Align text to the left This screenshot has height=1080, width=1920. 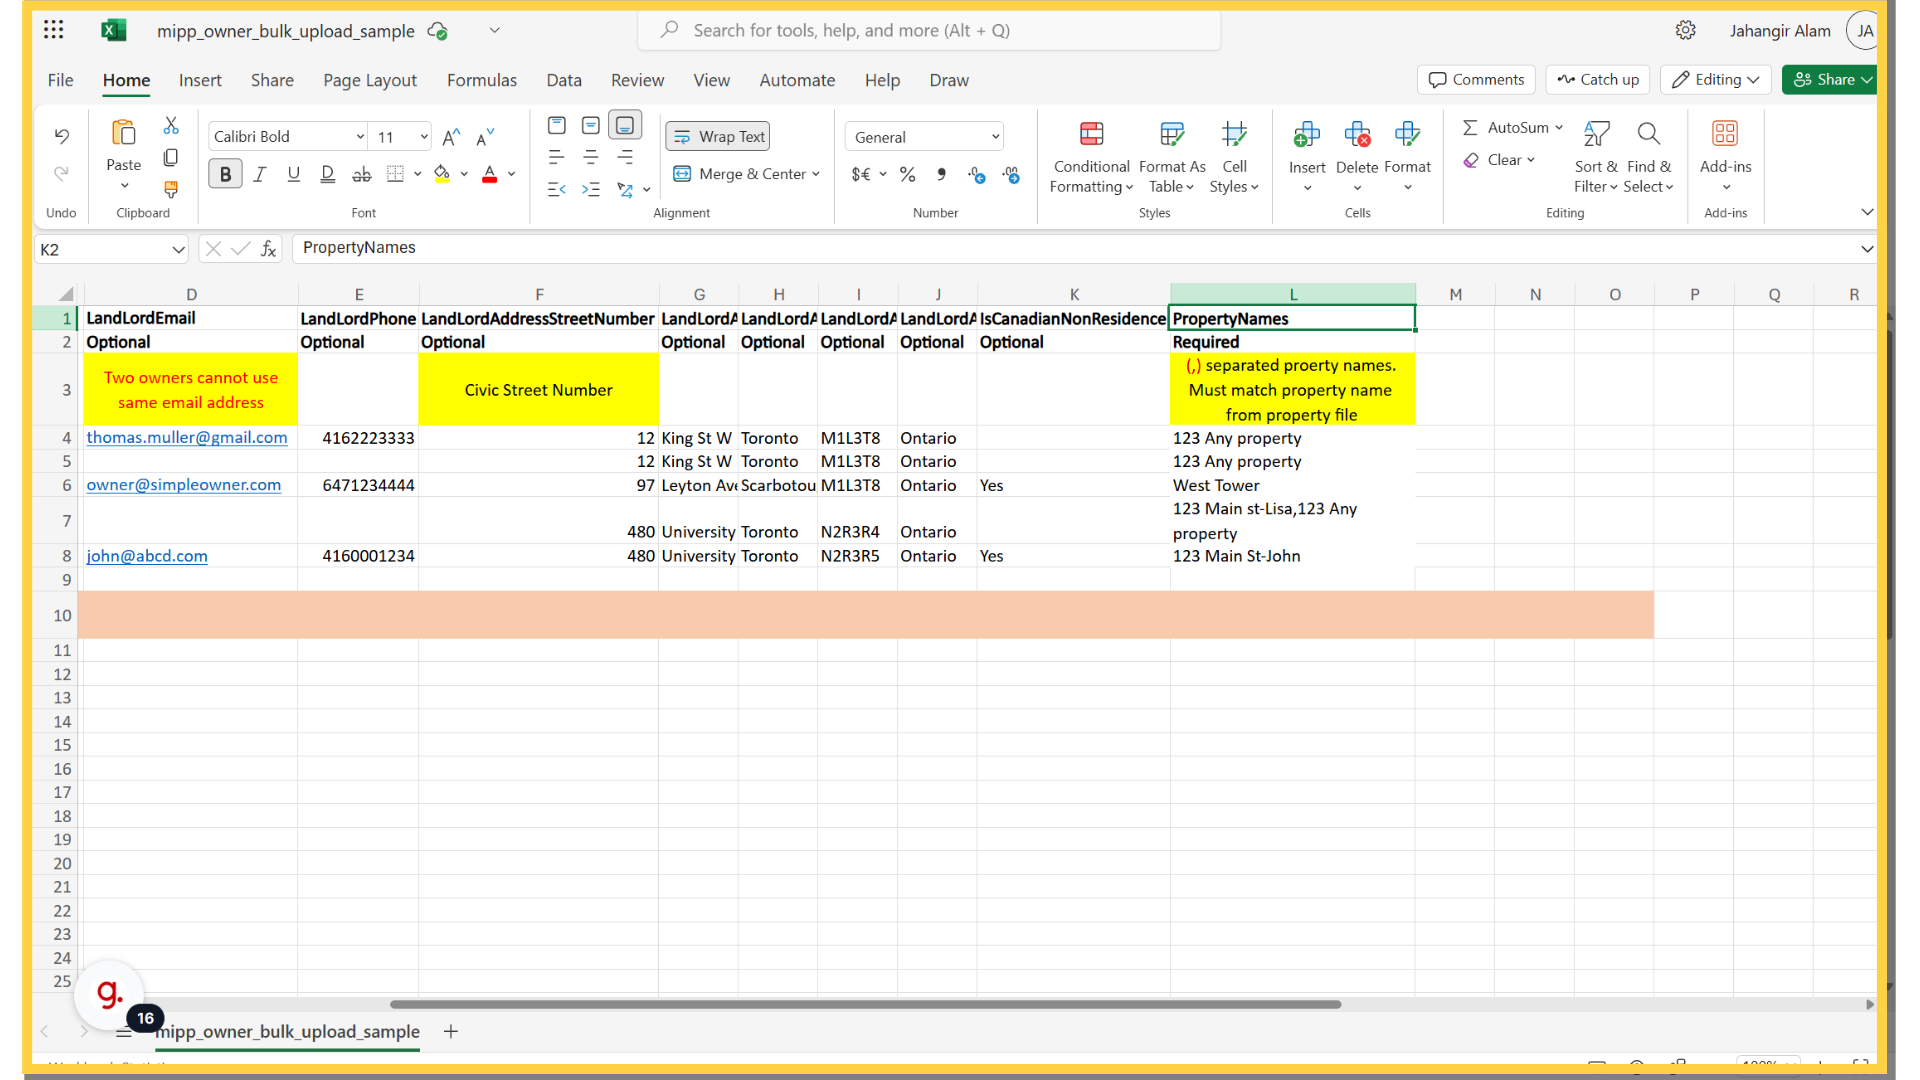click(x=557, y=157)
